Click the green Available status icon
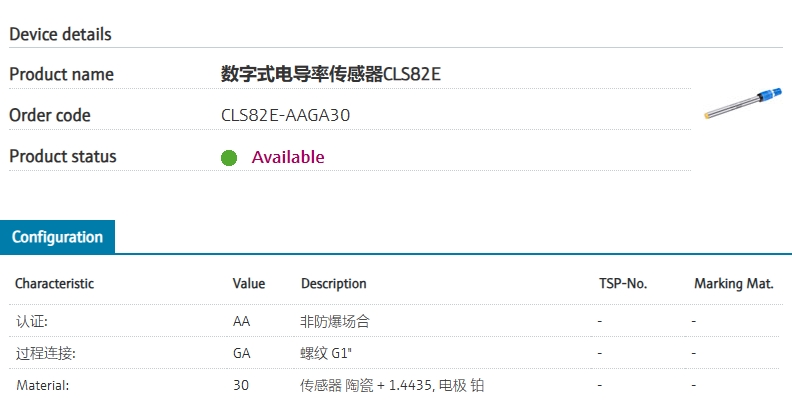The height and width of the screenshot is (411, 792). pyautogui.click(x=229, y=158)
